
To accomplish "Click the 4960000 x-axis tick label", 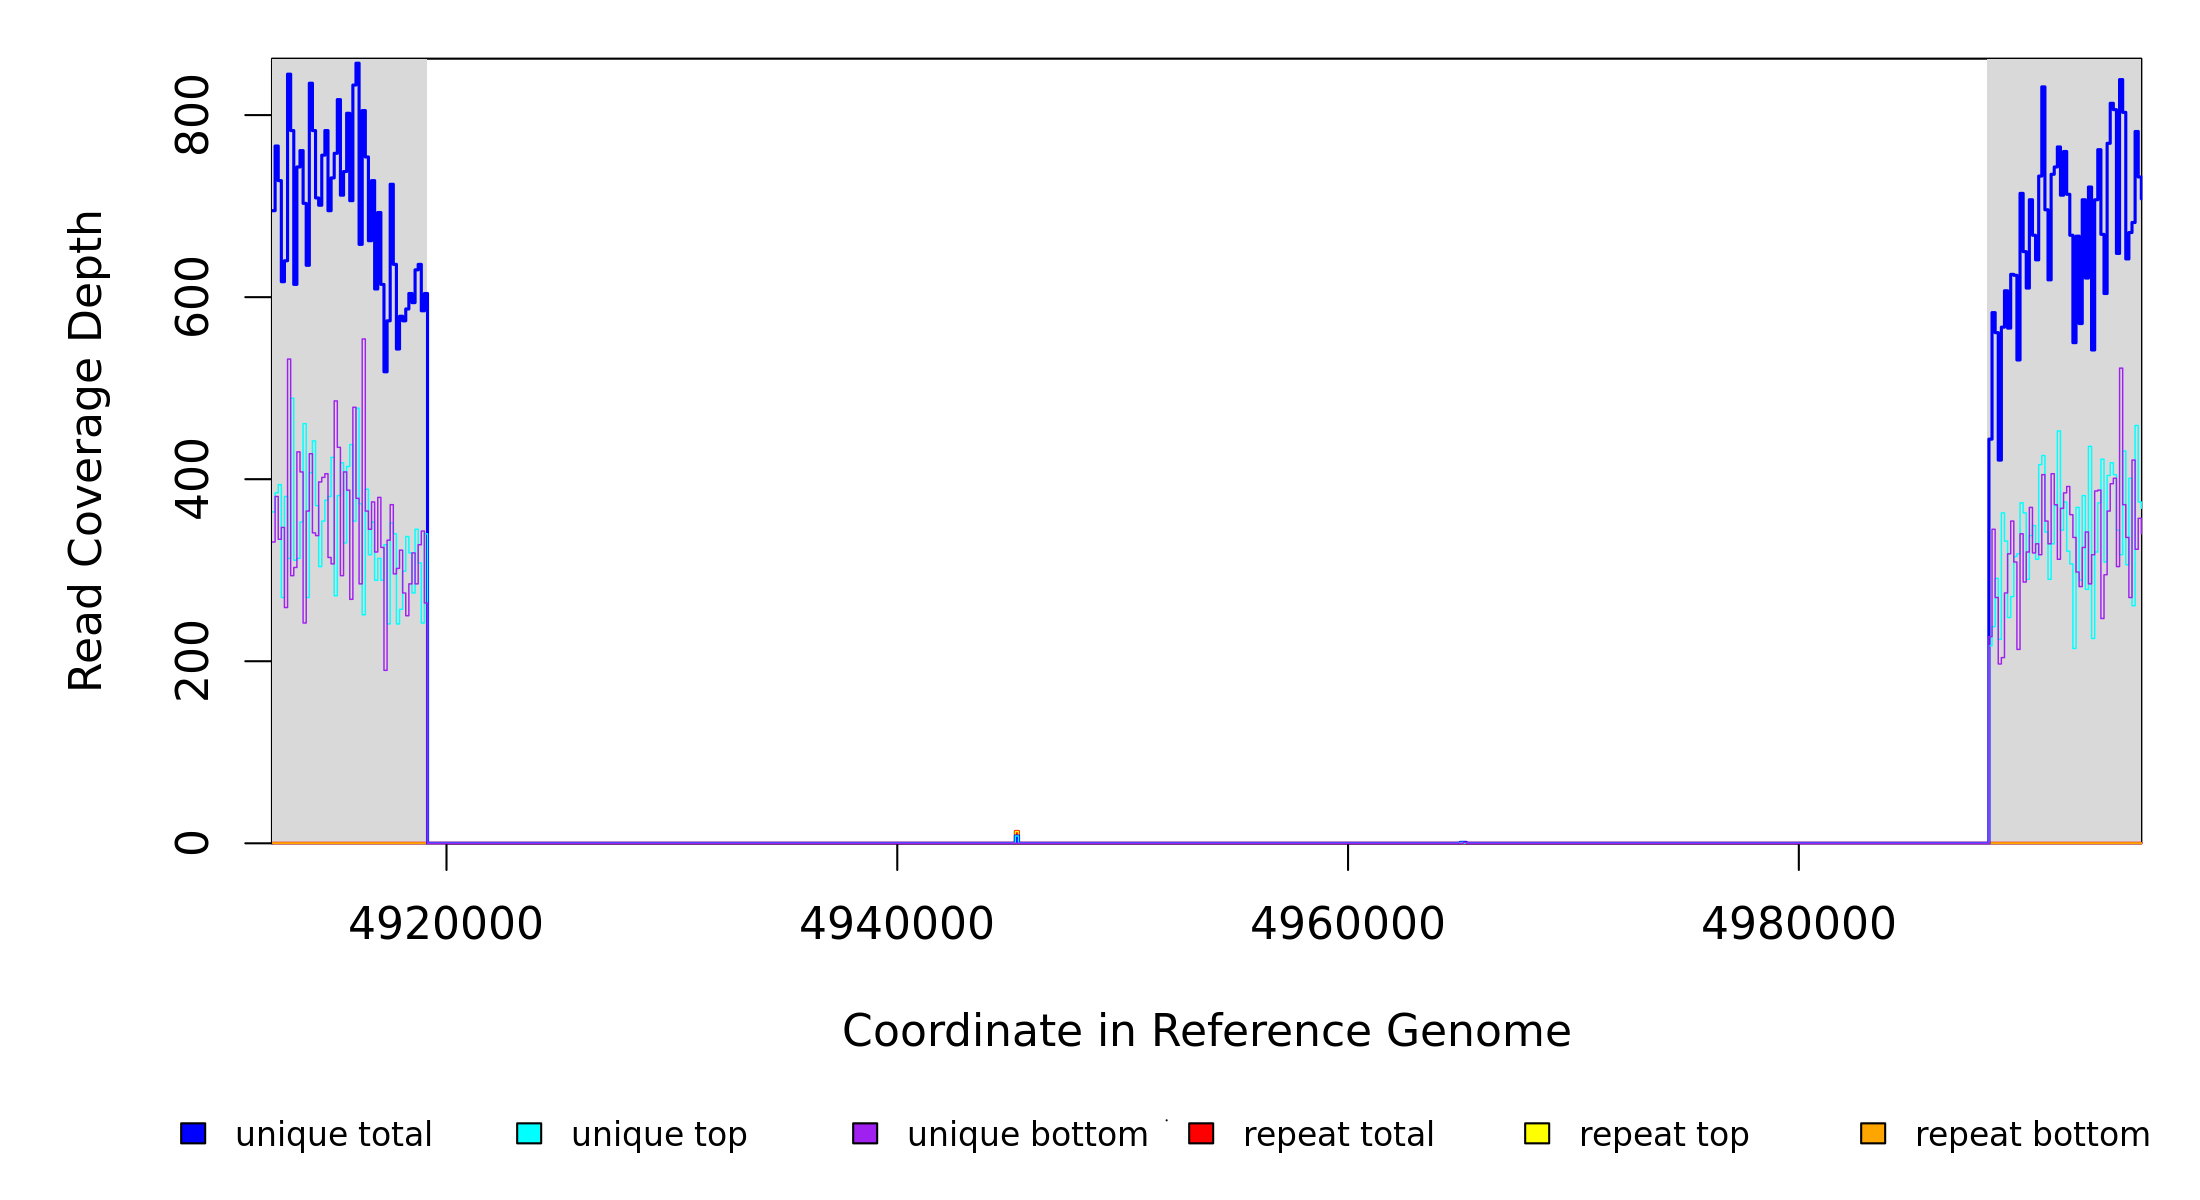I will click(1348, 924).
